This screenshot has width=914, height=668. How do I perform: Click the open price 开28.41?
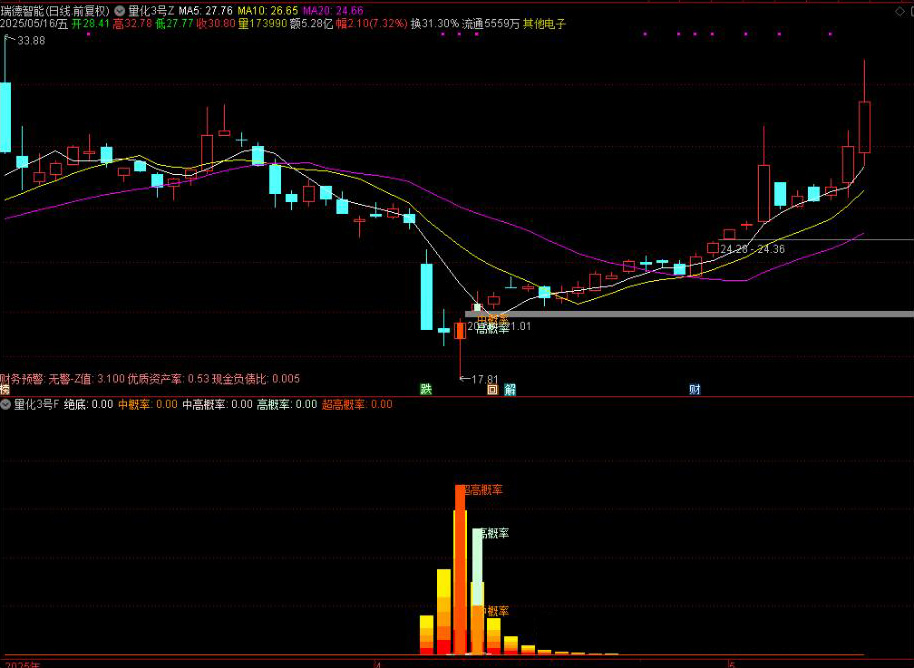pyautogui.click(x=90, y=24)
